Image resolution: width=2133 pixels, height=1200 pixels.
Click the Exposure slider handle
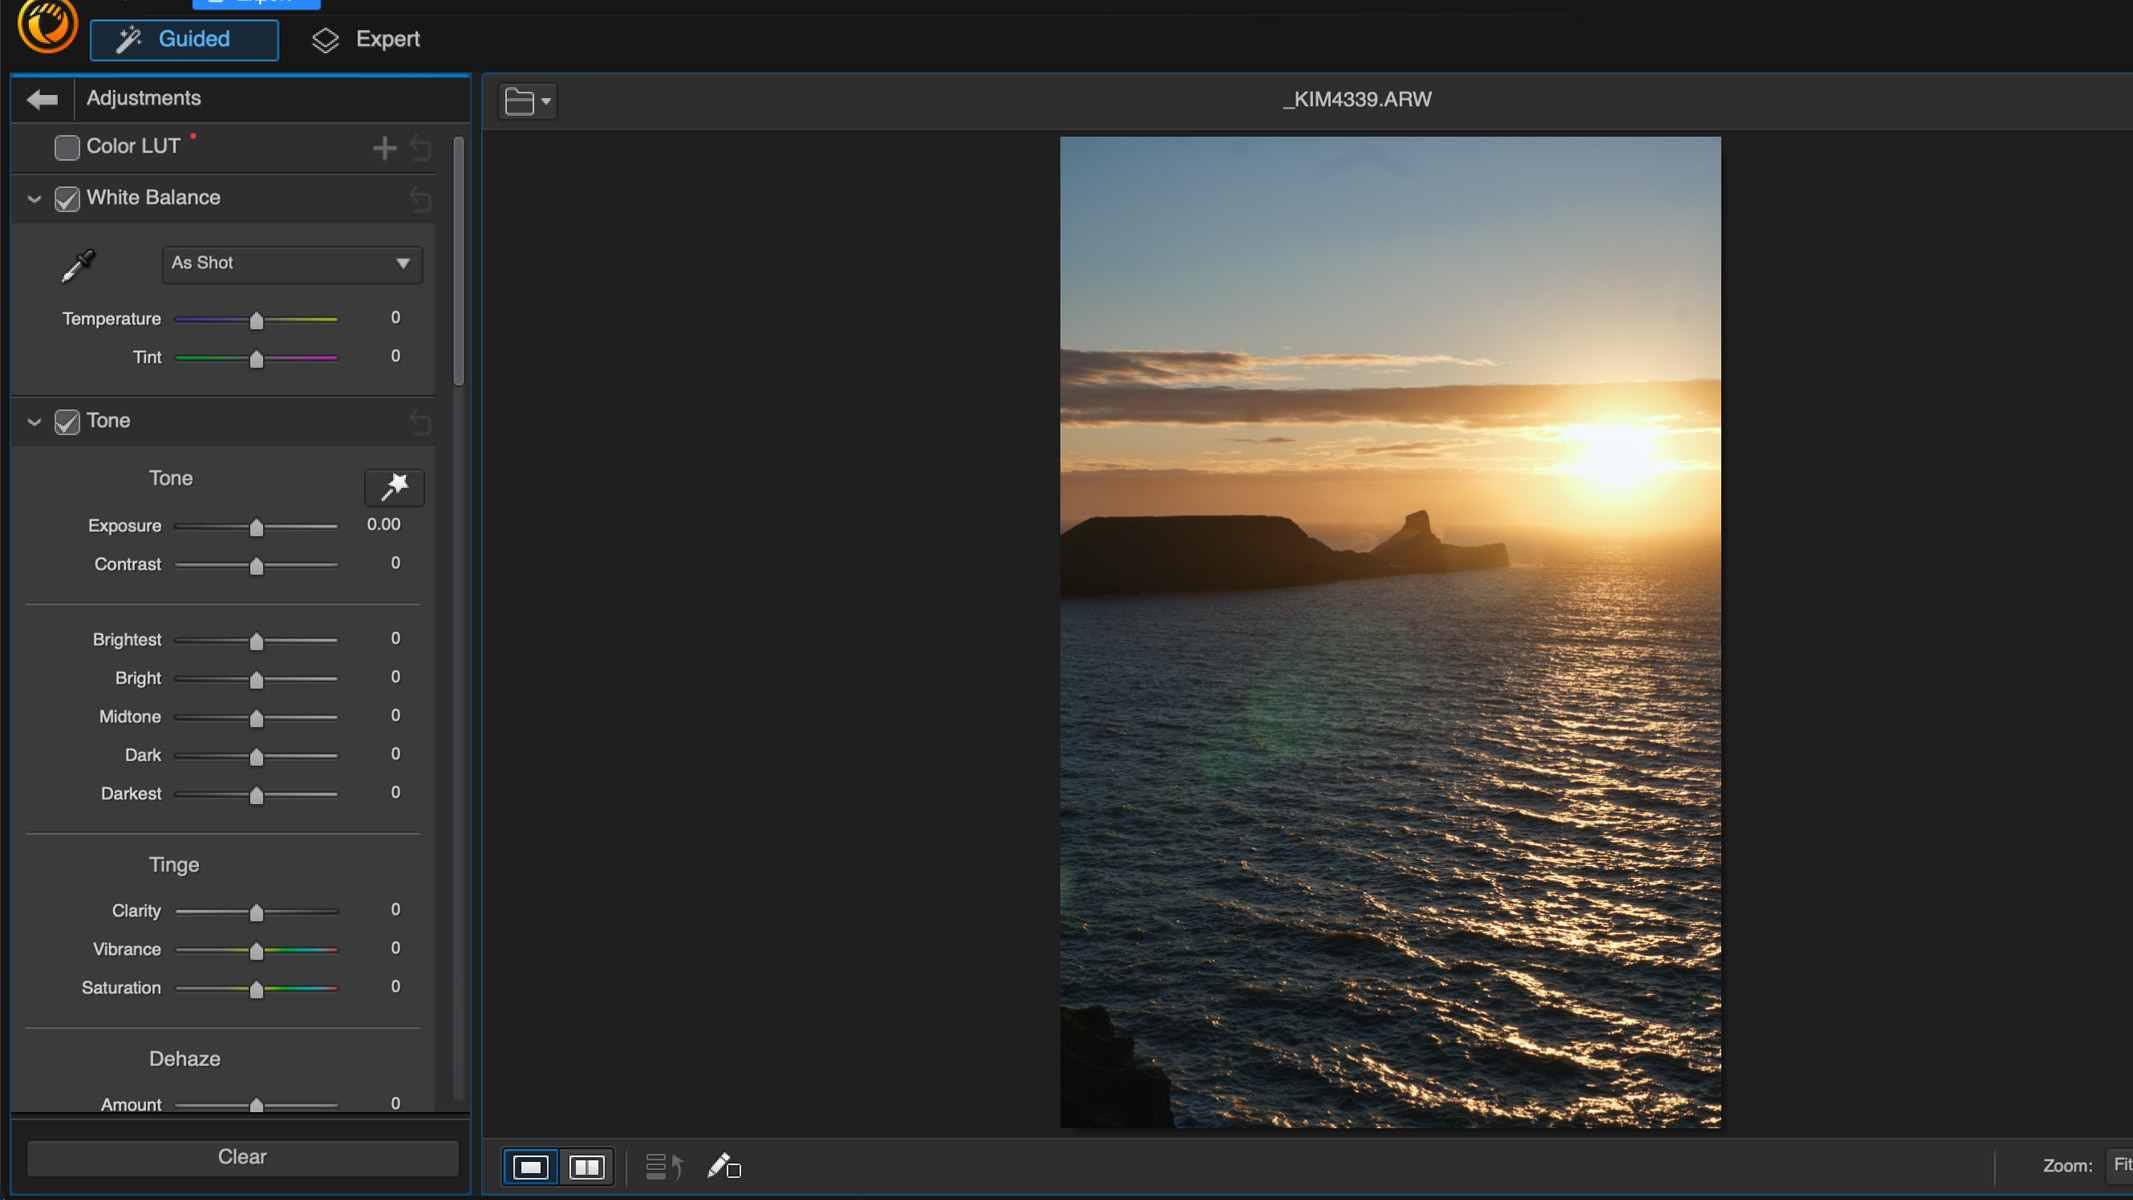[x=256, y=527]
